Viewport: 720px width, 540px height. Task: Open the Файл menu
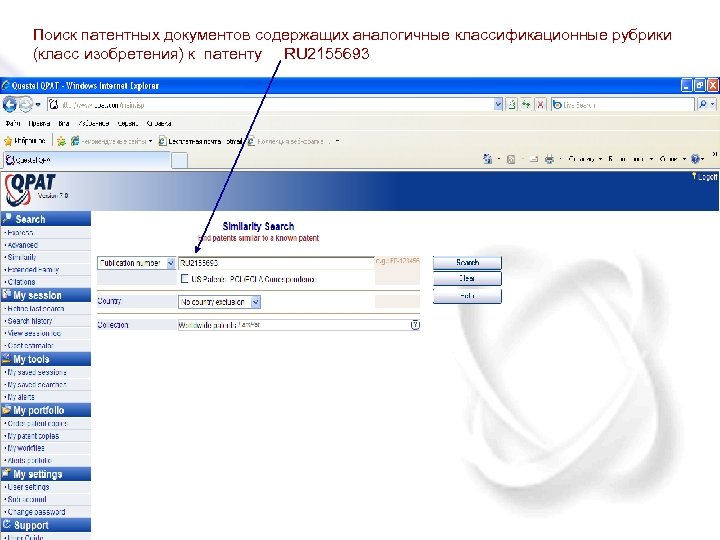point(13,124)
